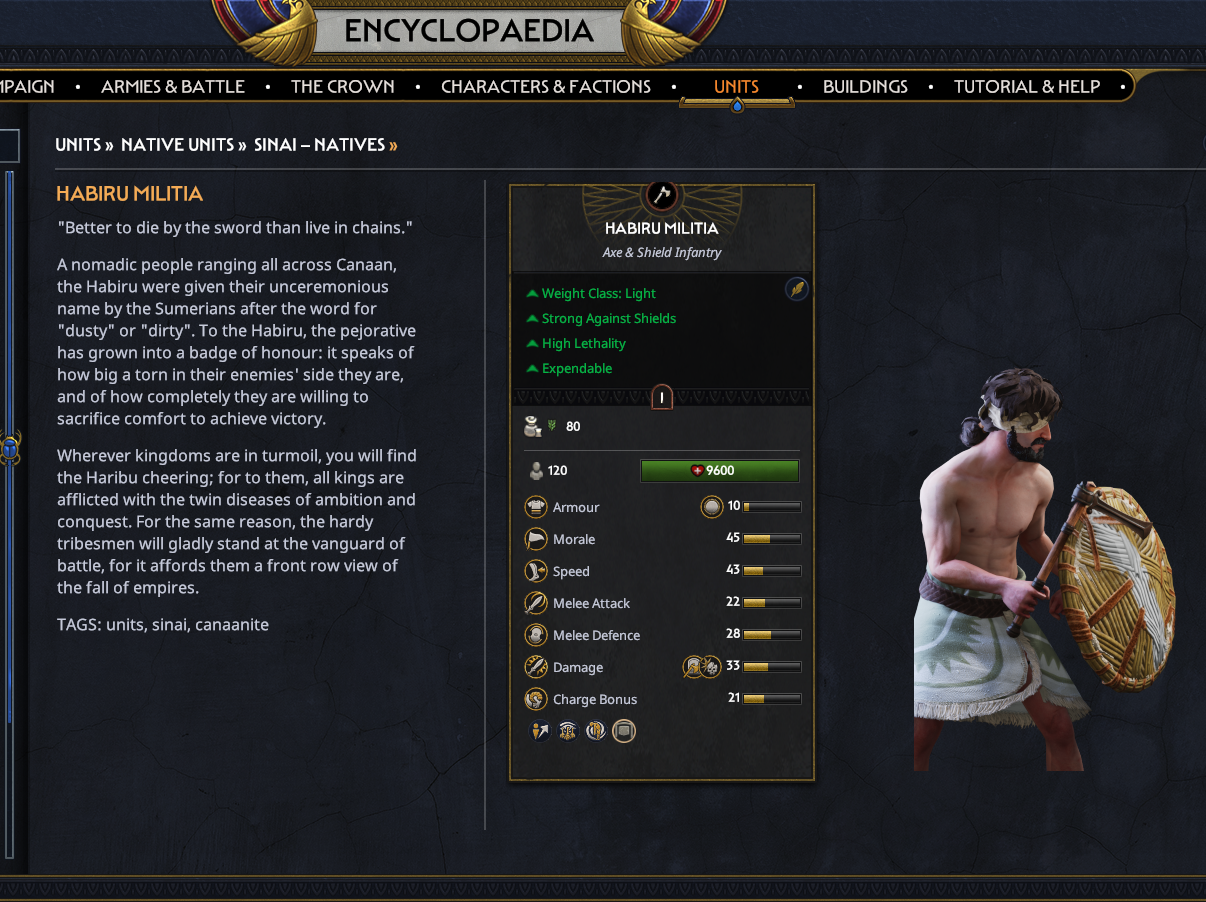This screenshot has height=902, width=1206.
Task: Open the Buildings tab
Action: 865,87
